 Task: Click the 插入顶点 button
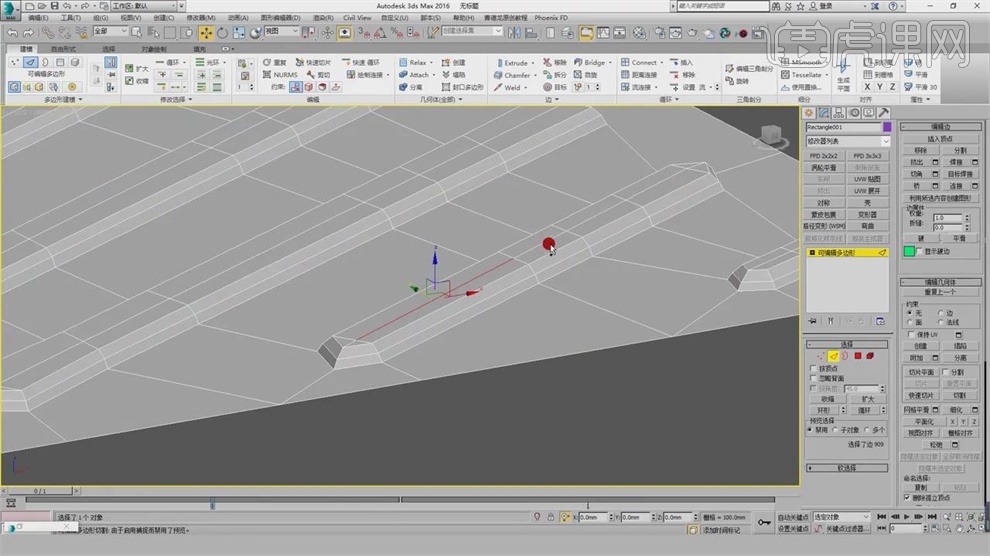tap(940, 139)
